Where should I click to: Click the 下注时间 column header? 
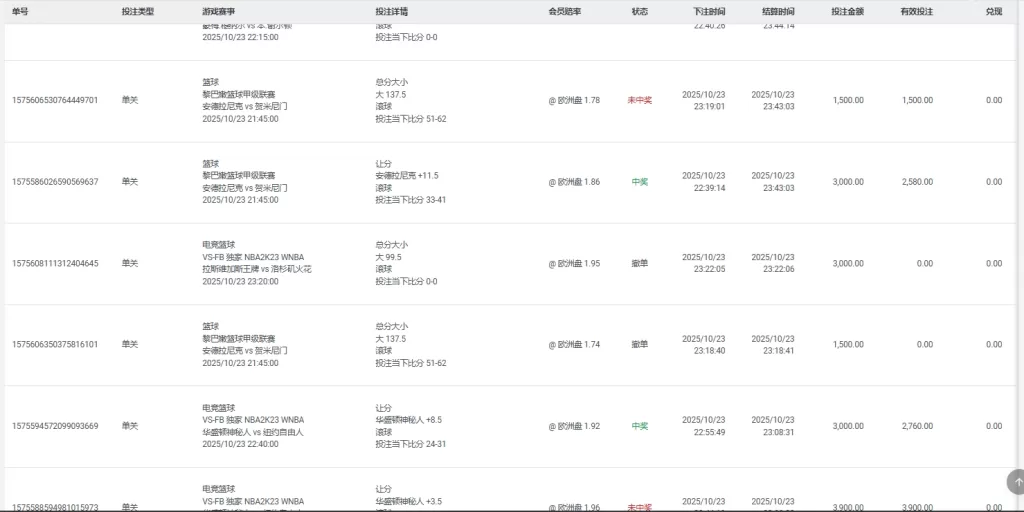[709, 12]
